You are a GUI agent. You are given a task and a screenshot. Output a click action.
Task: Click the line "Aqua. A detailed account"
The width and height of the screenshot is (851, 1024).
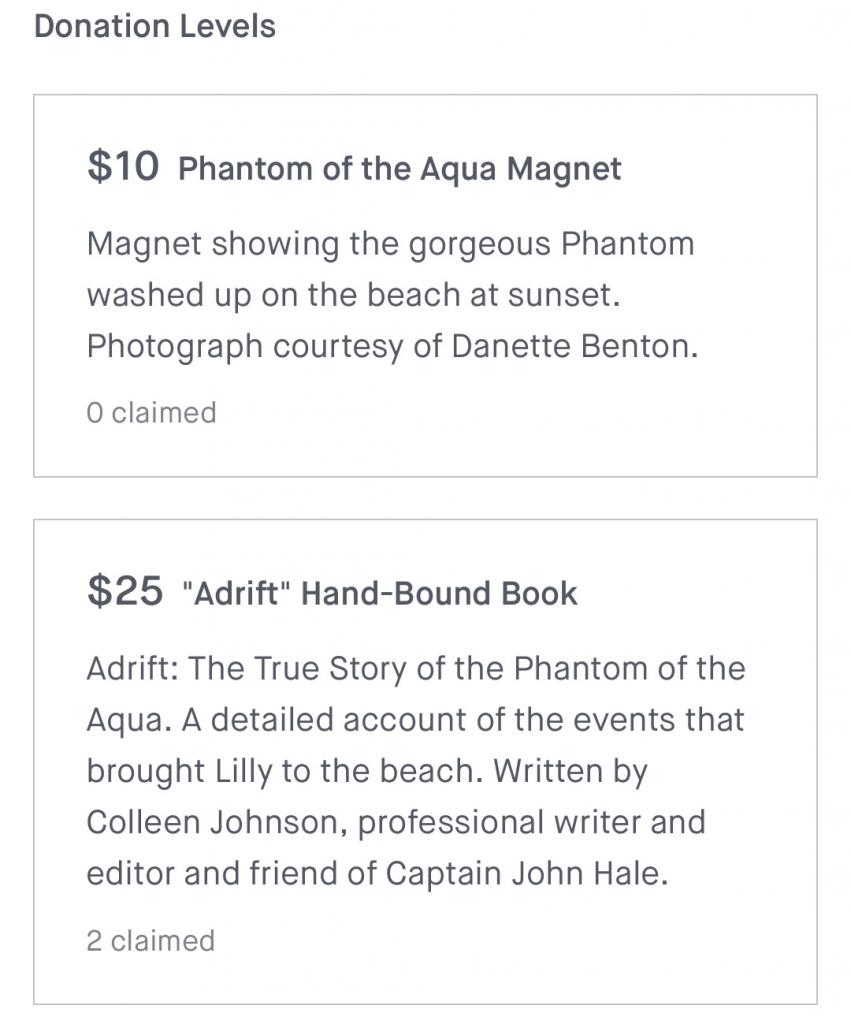(x=415, y=720)
